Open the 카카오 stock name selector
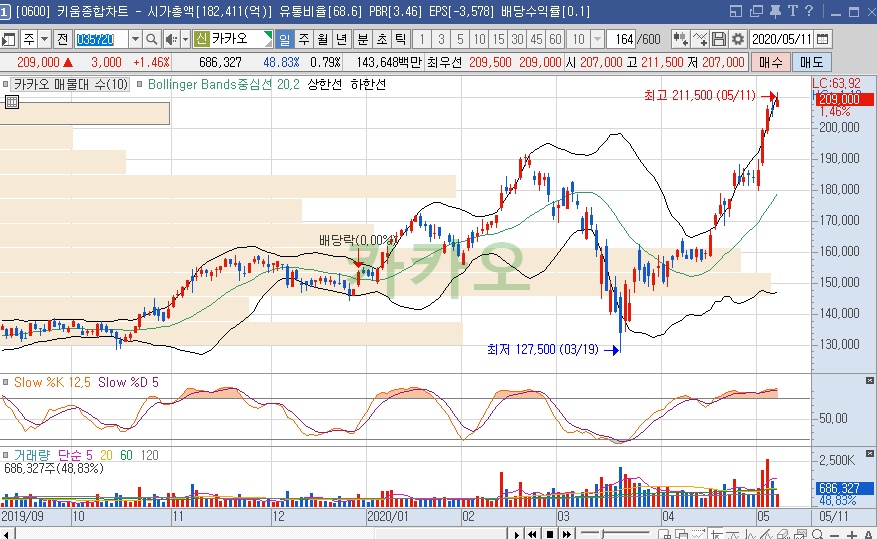Screen dimensions: 877x539 (233, 39)
